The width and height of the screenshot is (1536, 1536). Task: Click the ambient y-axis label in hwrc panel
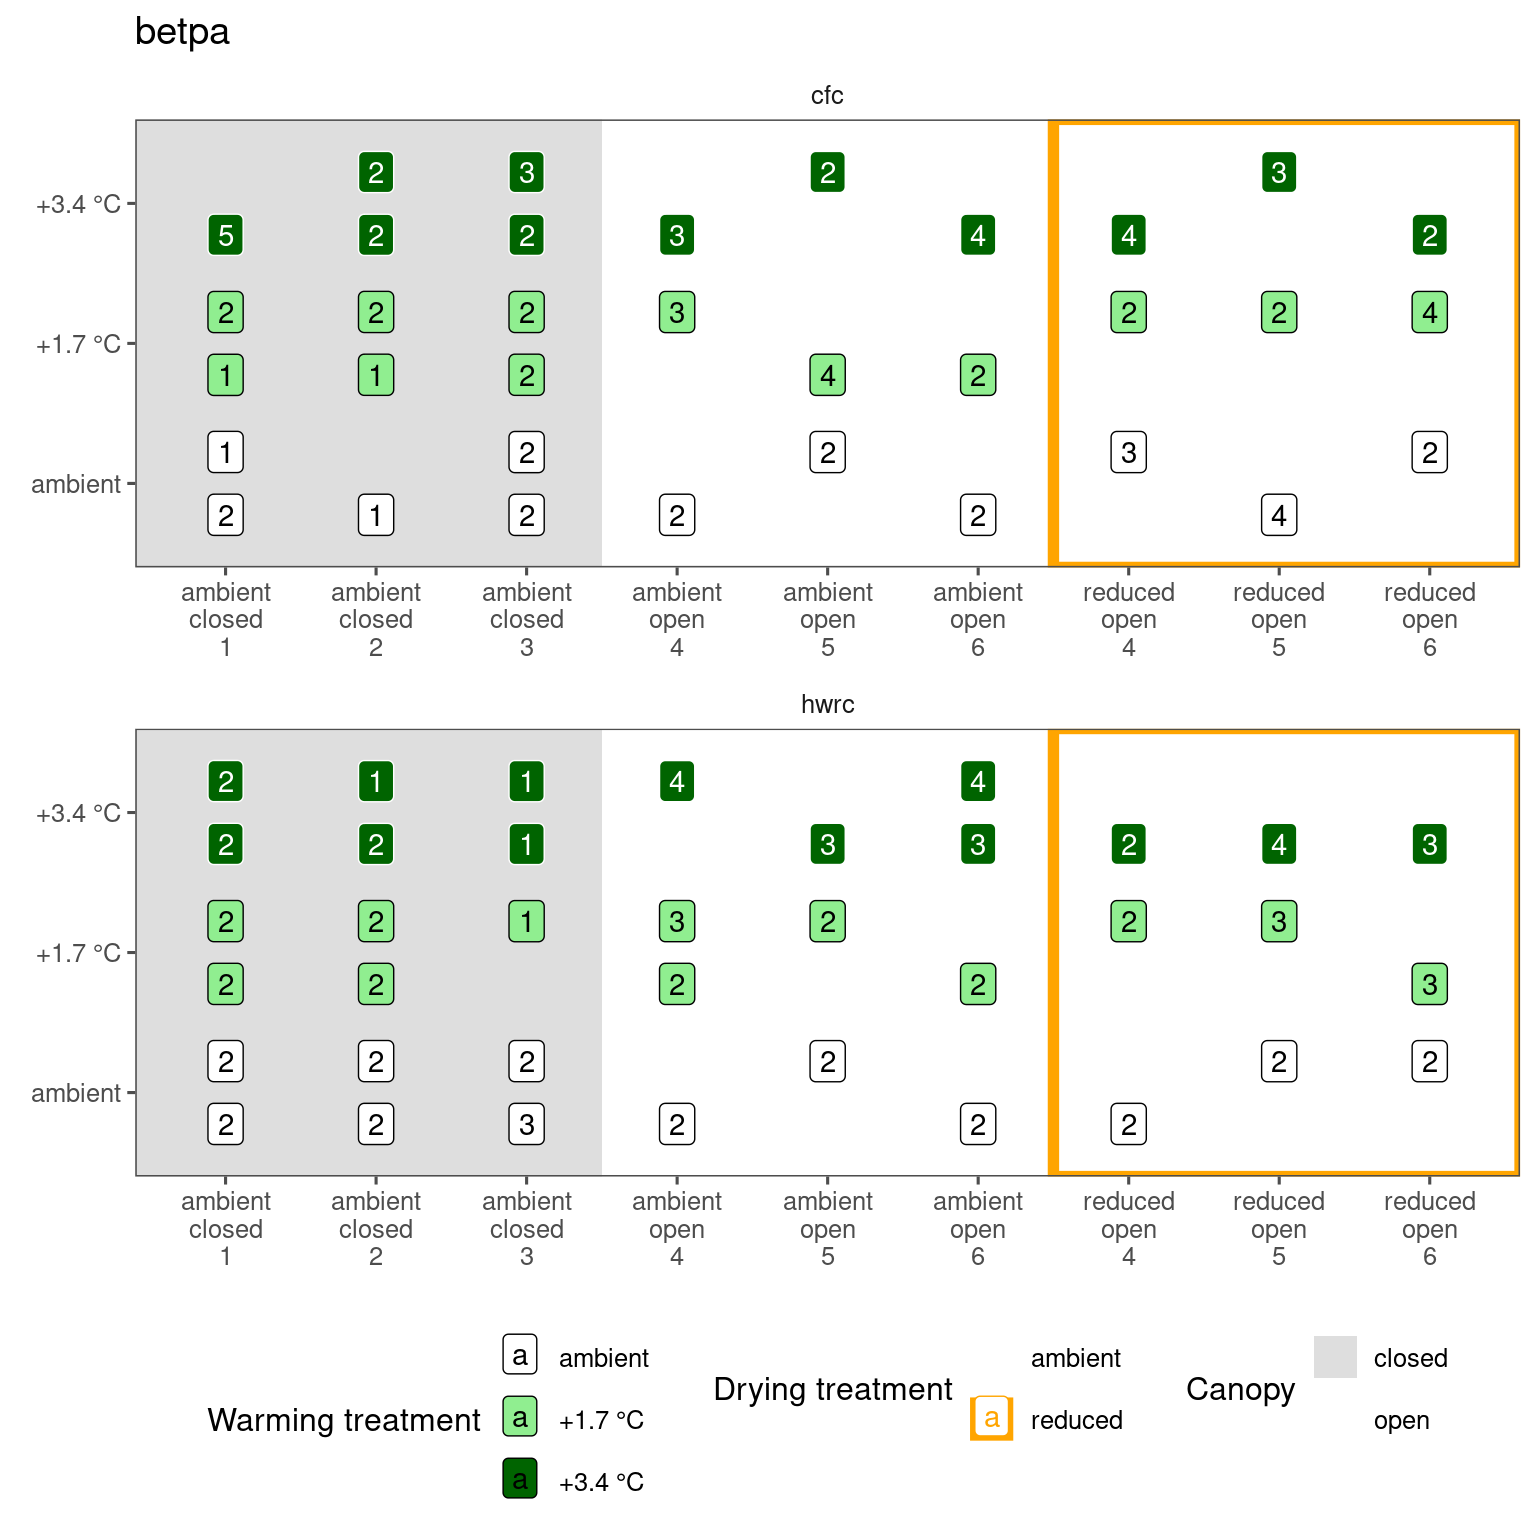tap(76, 1094)
